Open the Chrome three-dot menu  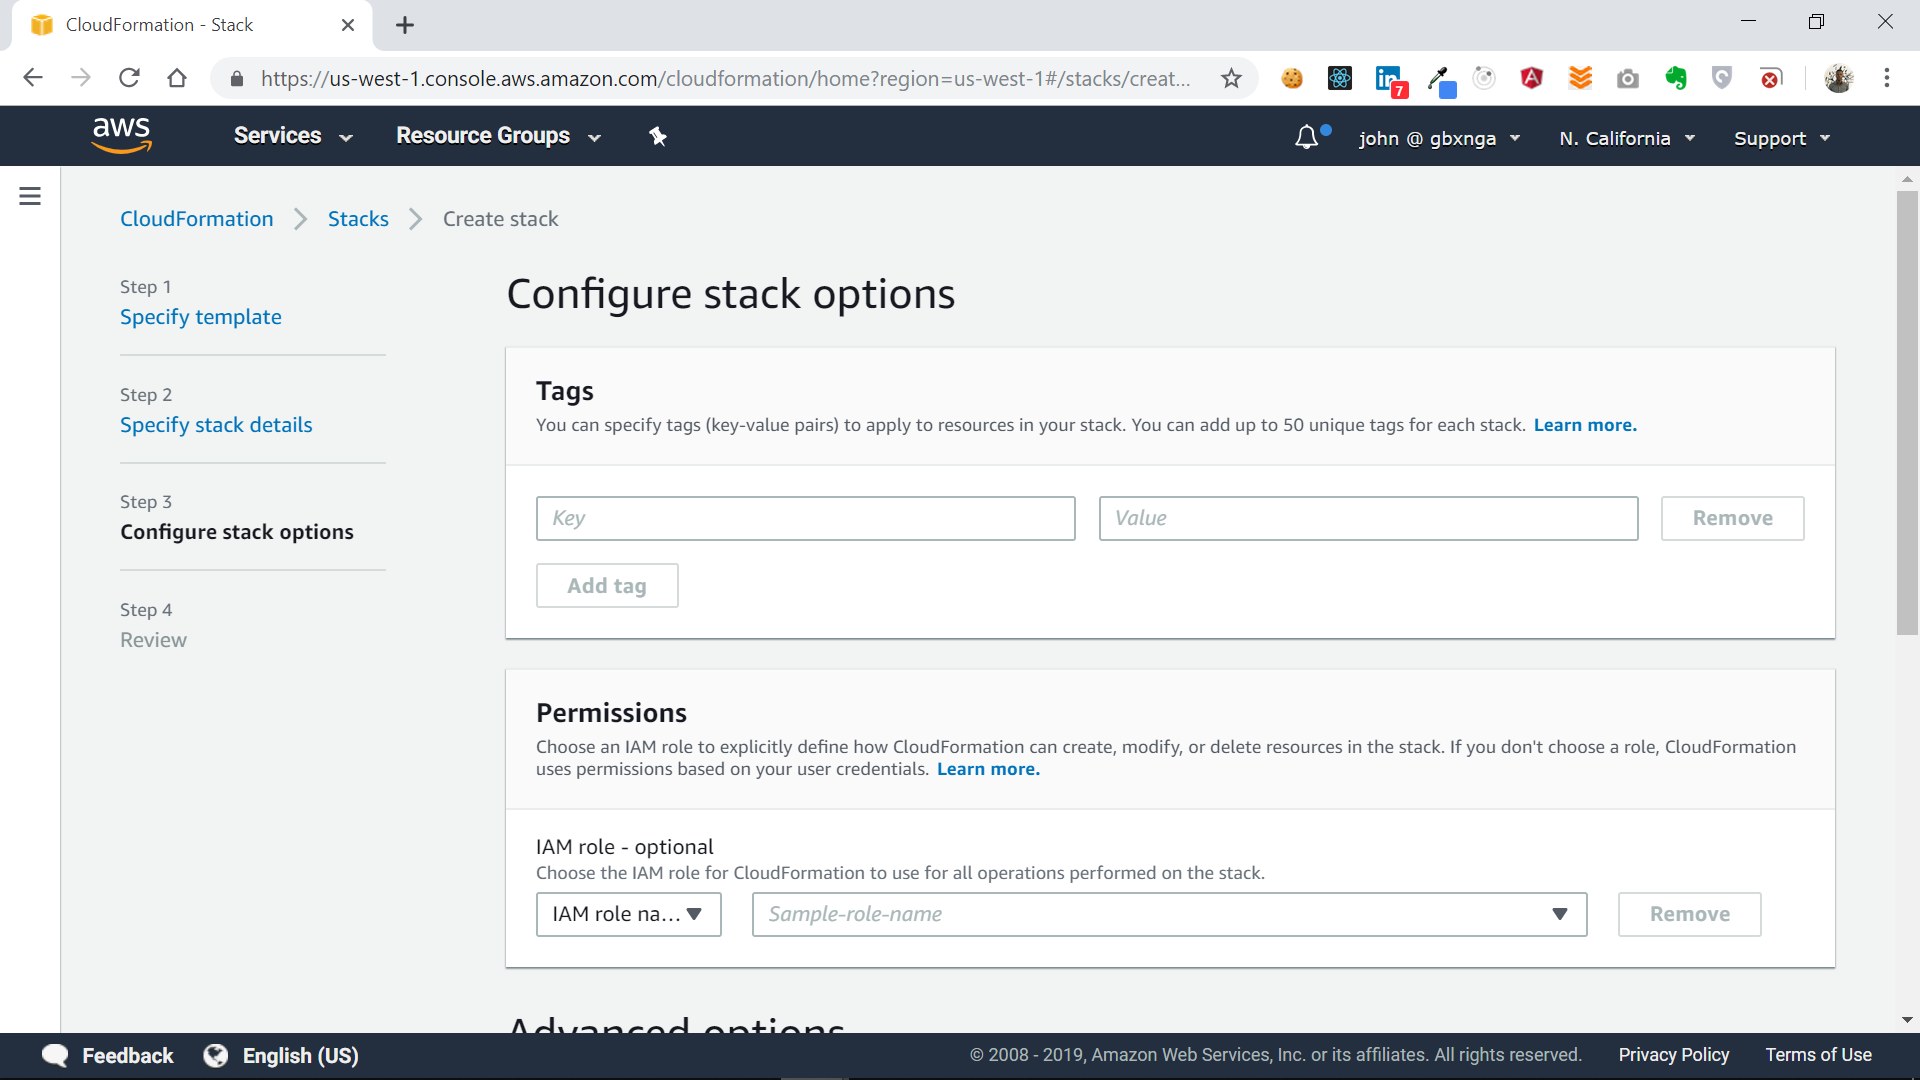coord(1887,78)
